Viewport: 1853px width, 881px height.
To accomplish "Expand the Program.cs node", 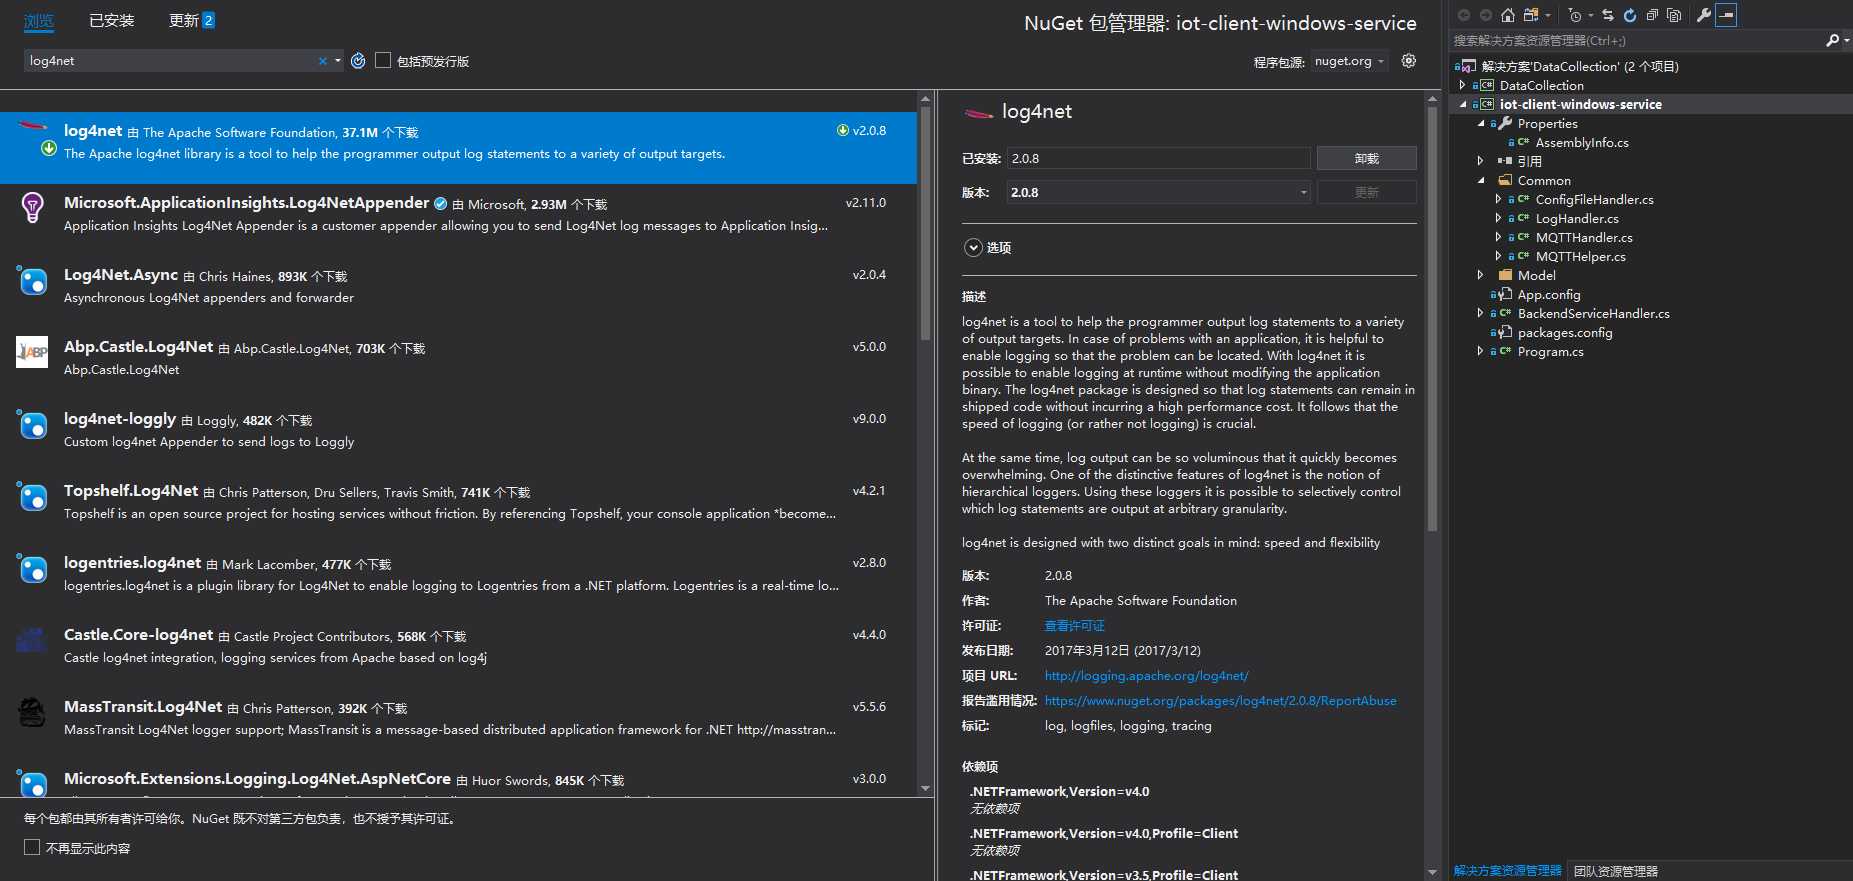I will pyautogui.click(x=1481, y=351).
